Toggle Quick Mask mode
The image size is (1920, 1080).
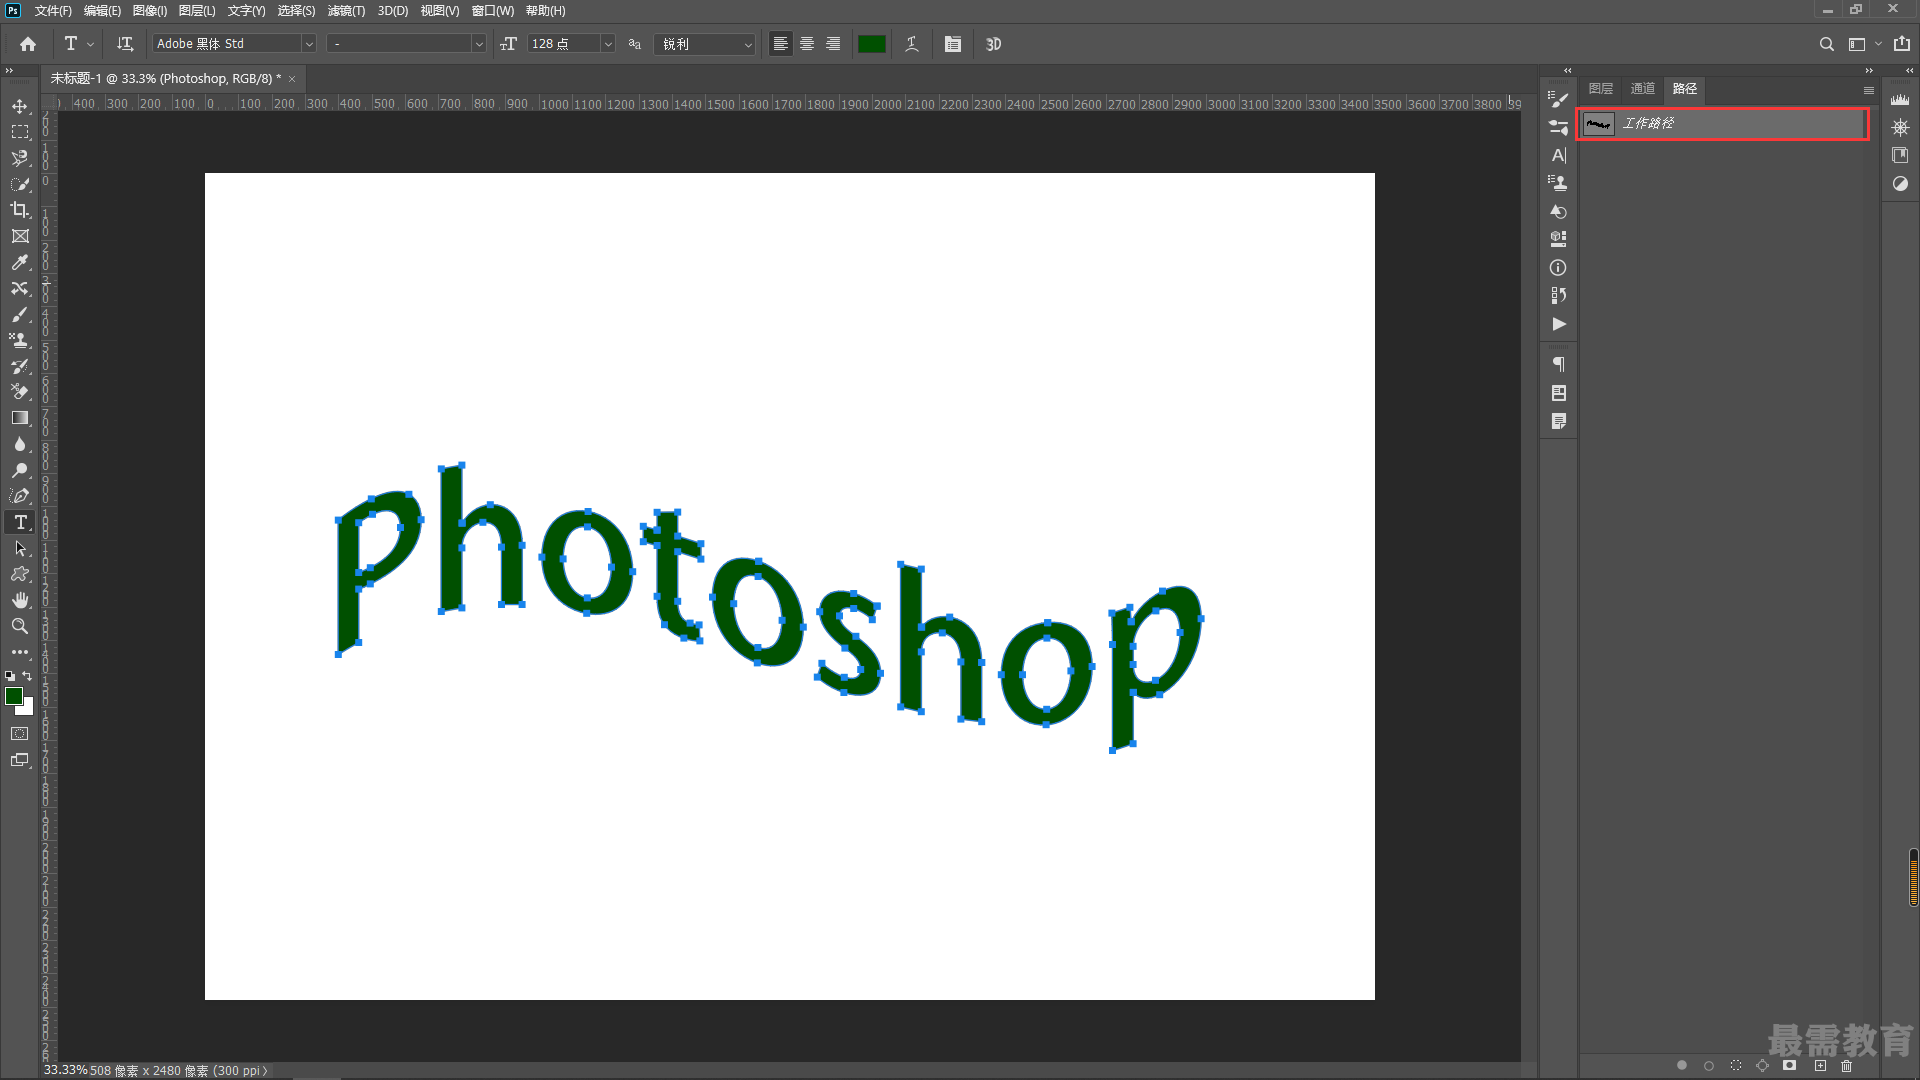click(x=20, y=734)
